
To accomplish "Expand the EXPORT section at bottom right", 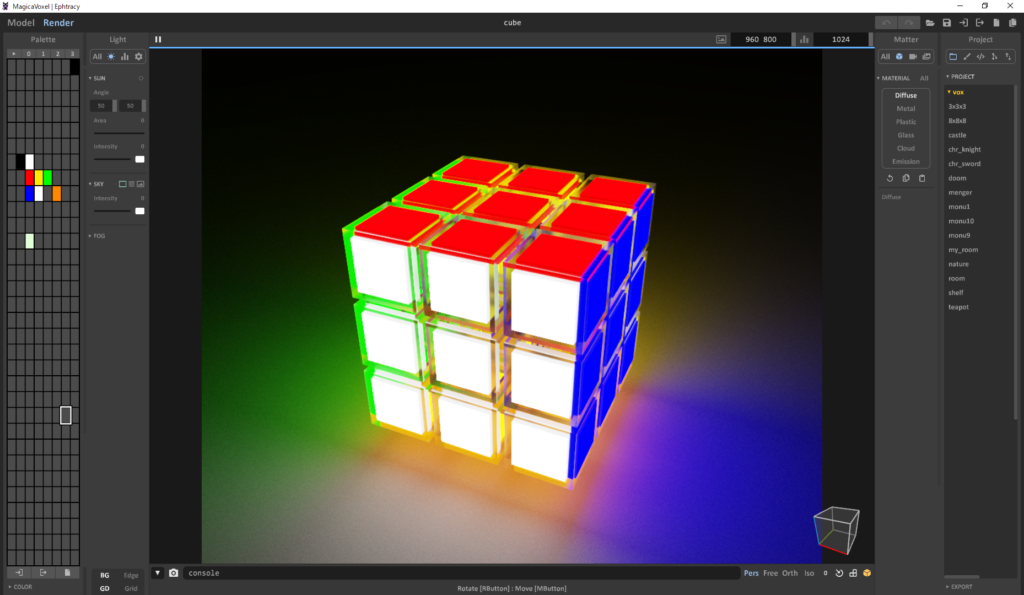I will point(961,587).
